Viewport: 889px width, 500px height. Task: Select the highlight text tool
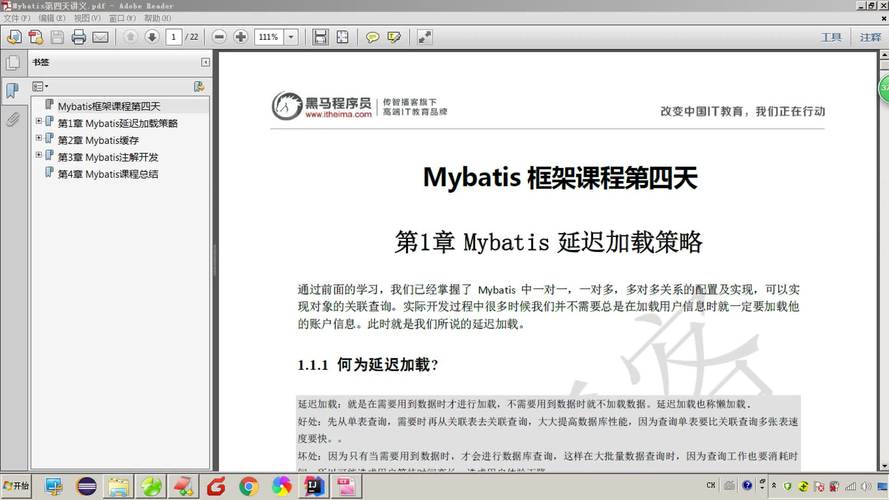[394, 37]
